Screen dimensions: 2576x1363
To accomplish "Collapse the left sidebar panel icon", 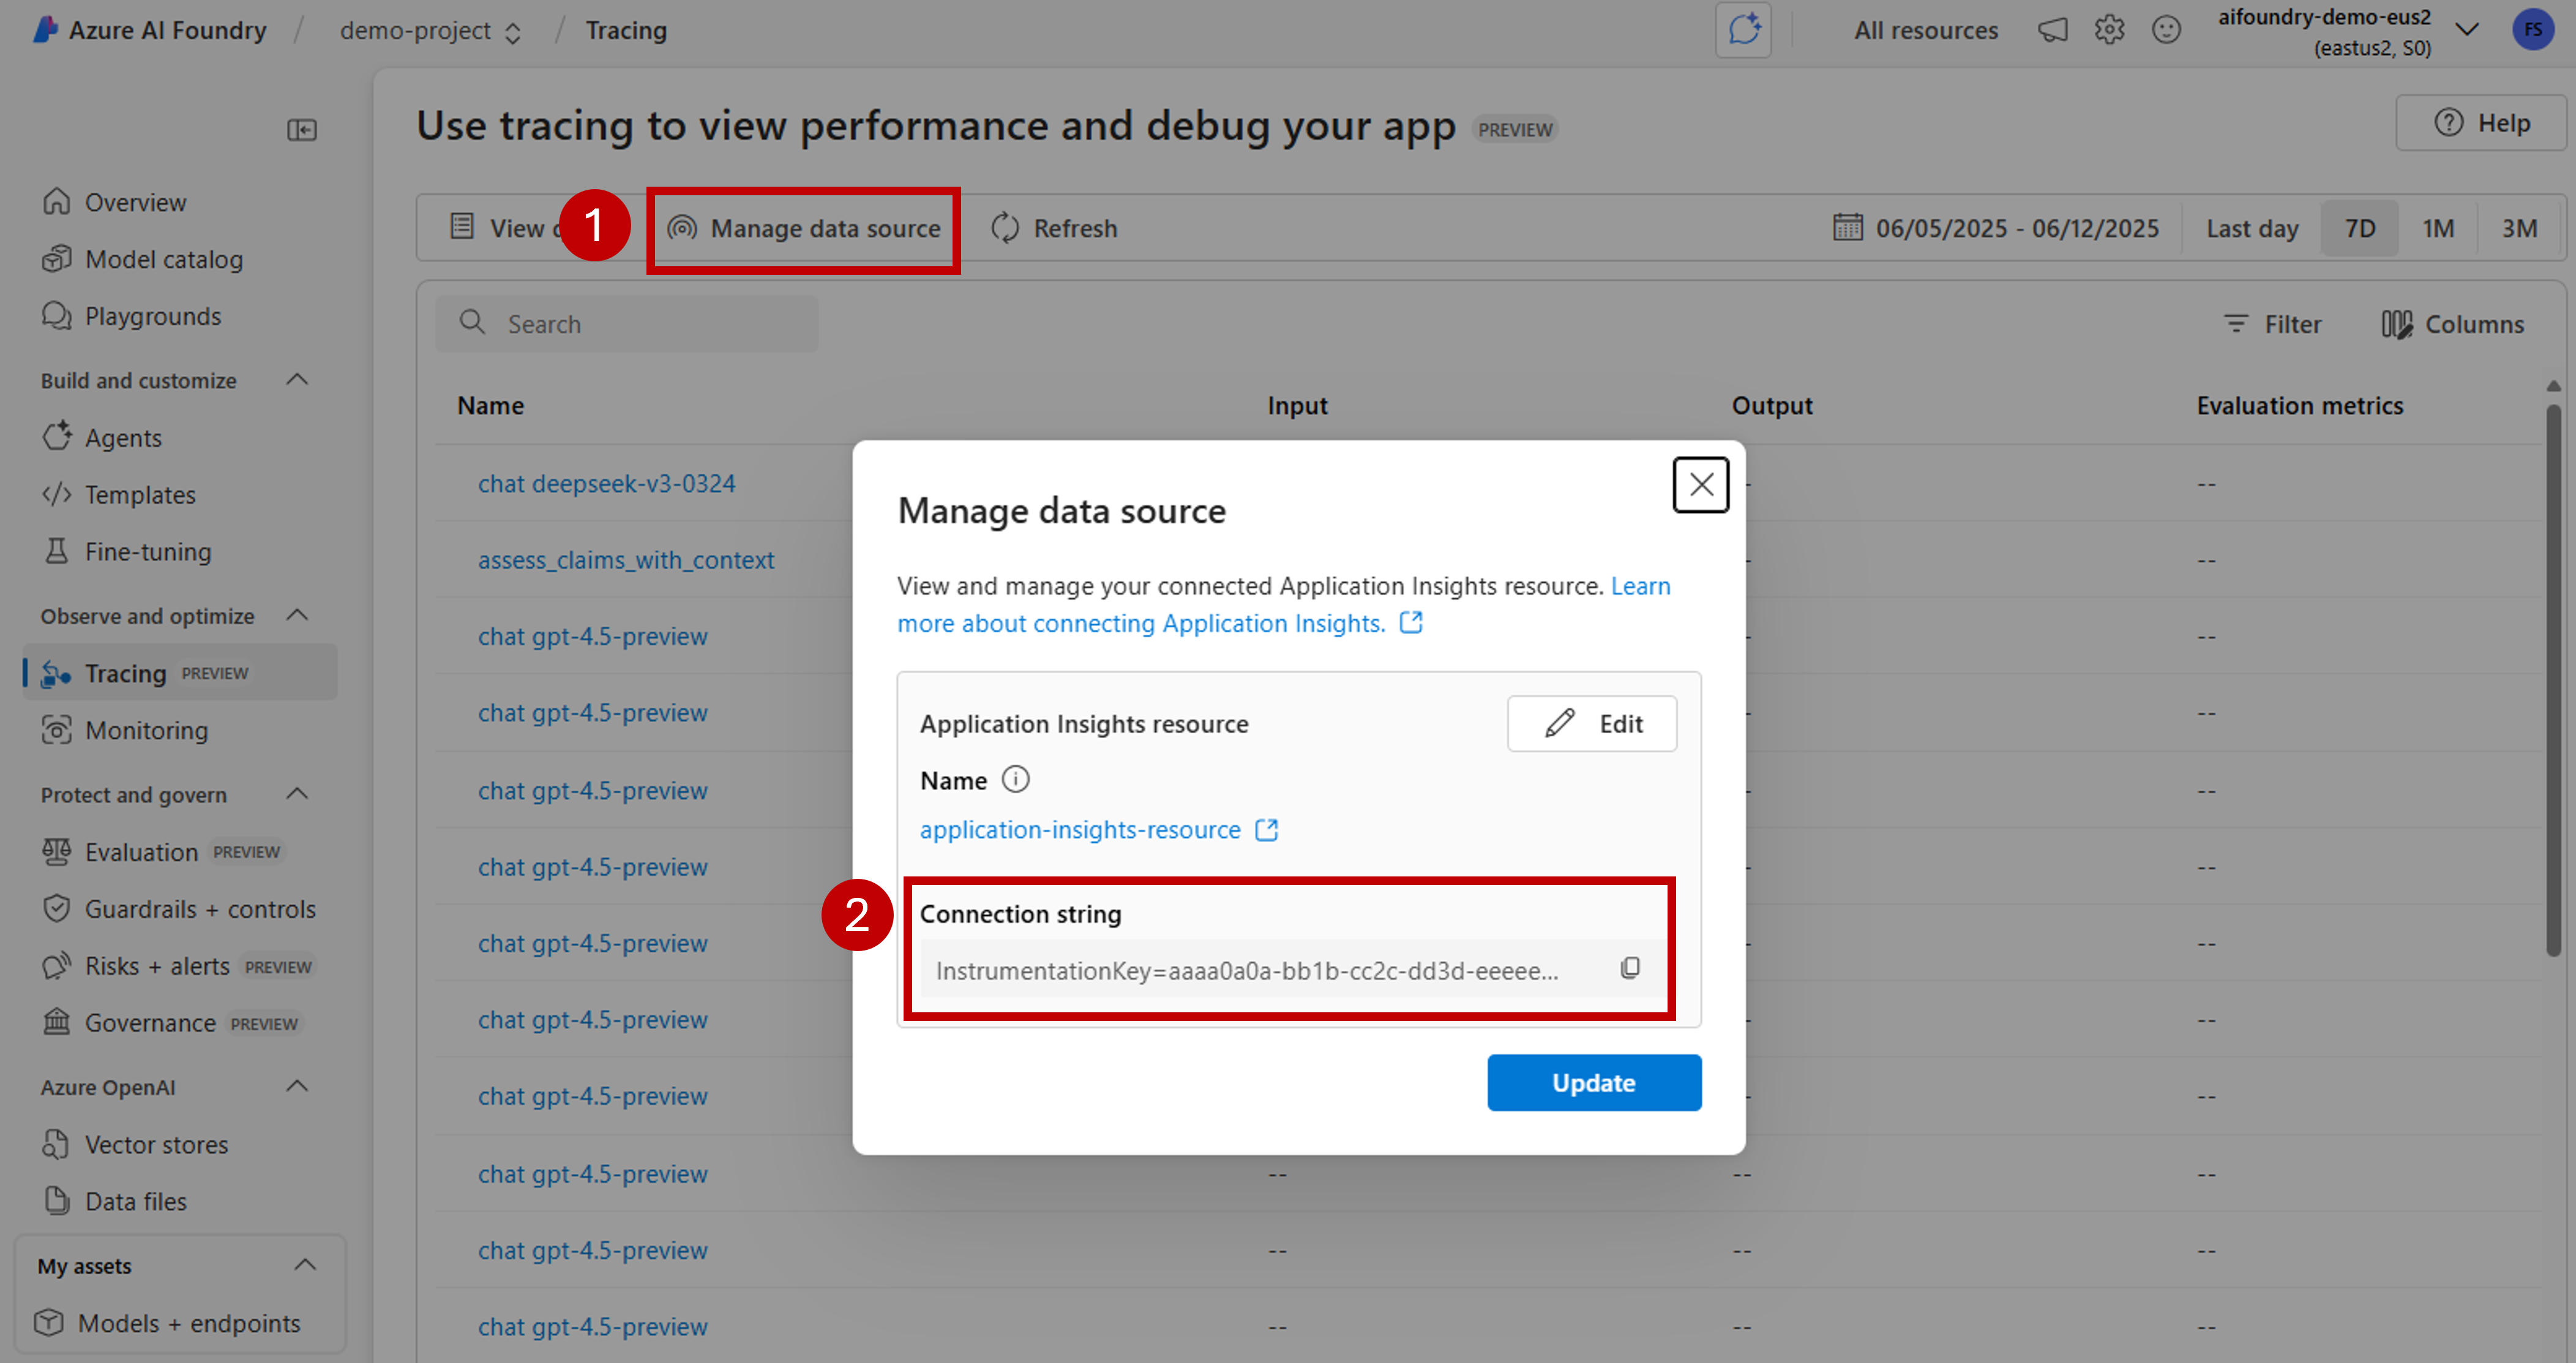I will point(301,130).
